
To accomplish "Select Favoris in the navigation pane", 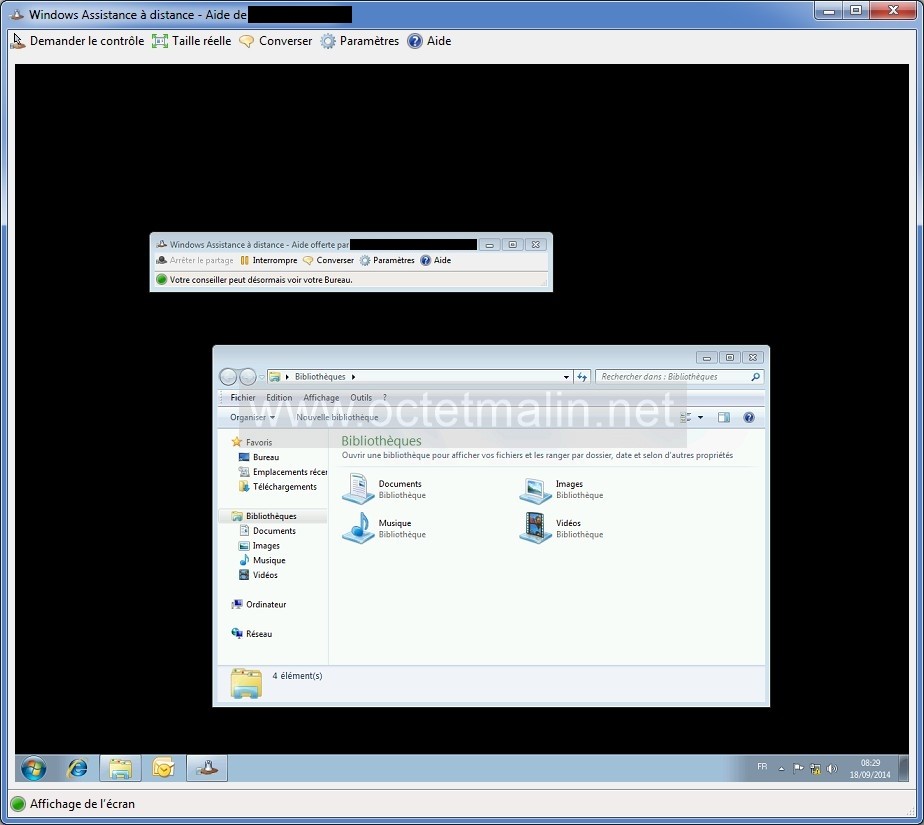I will coord(252,442).
